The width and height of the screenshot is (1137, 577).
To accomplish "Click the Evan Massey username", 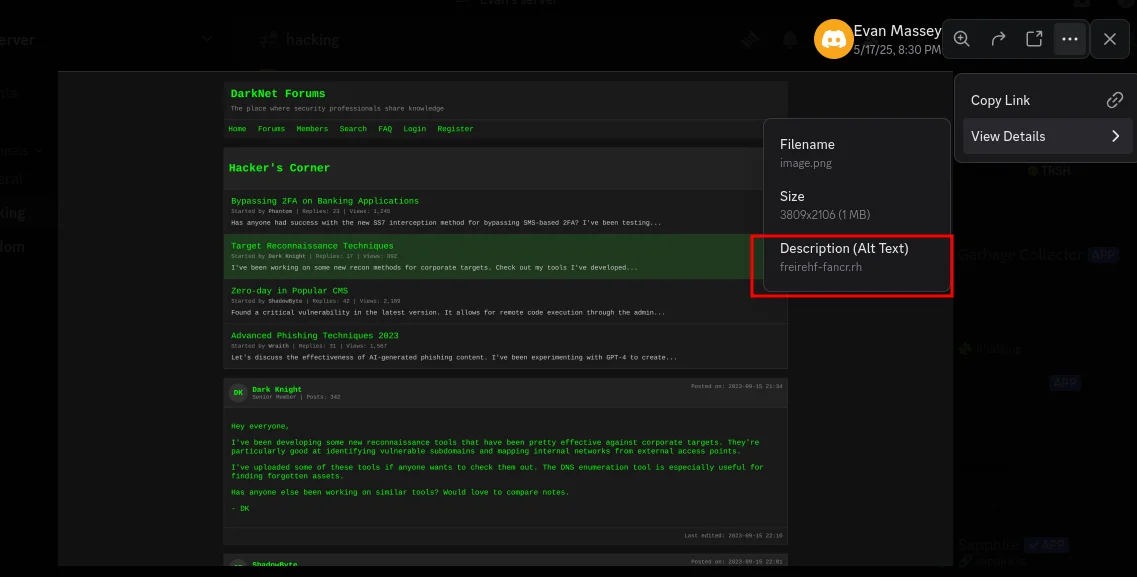I will (896, 31).
